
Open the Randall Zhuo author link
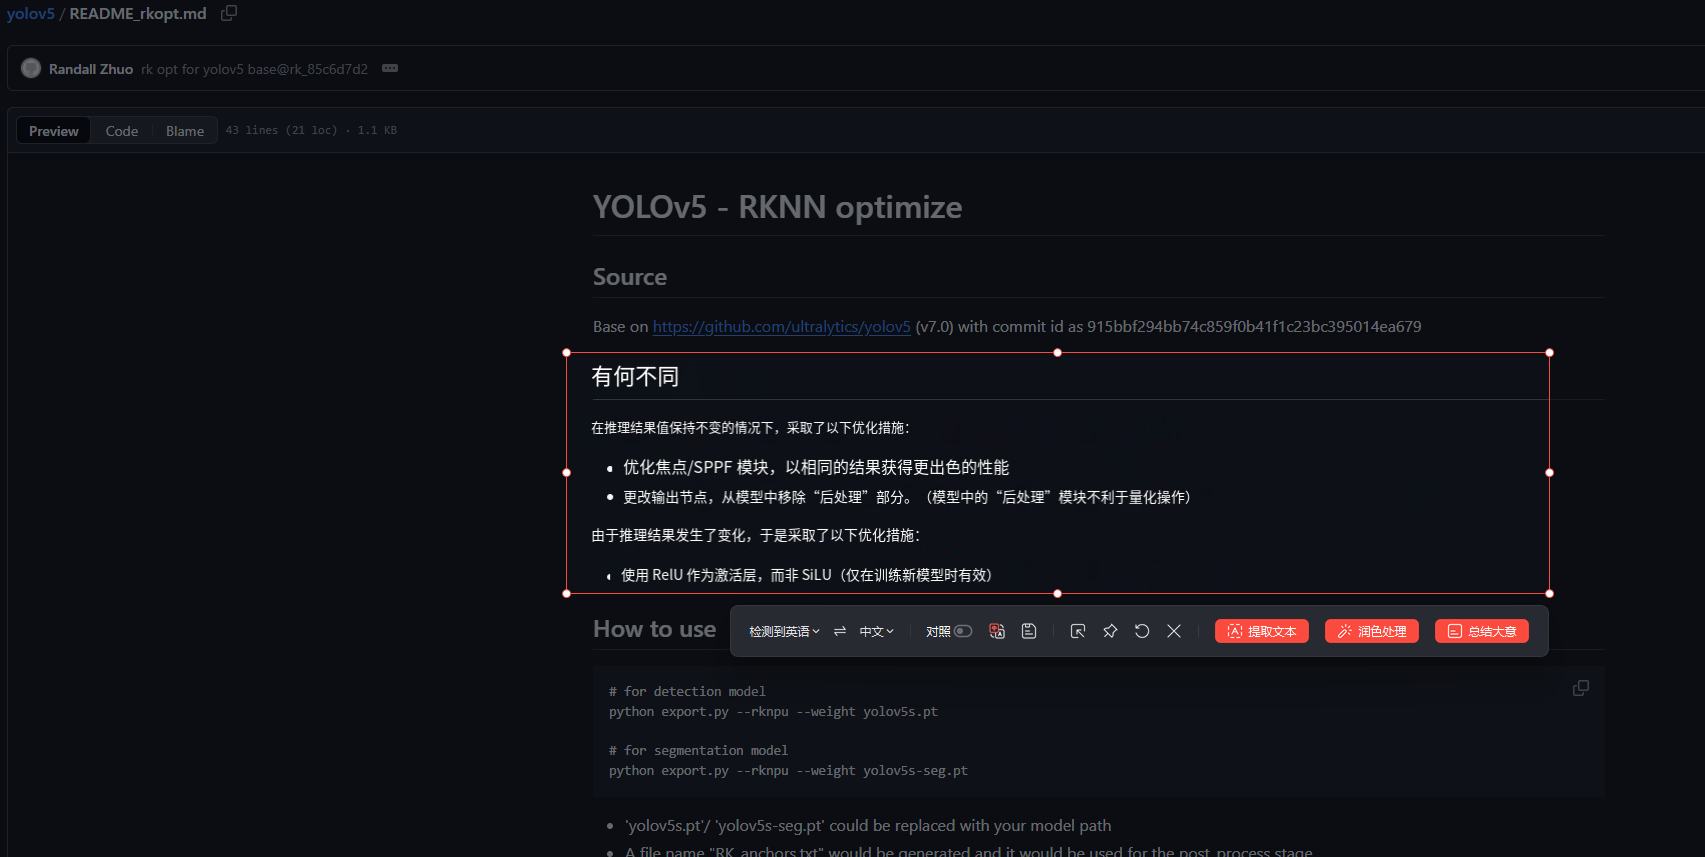click(x=91, y=69)
